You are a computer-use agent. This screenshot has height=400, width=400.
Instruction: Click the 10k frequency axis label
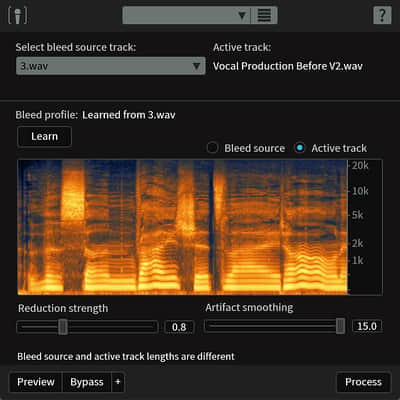click(360, 191)
